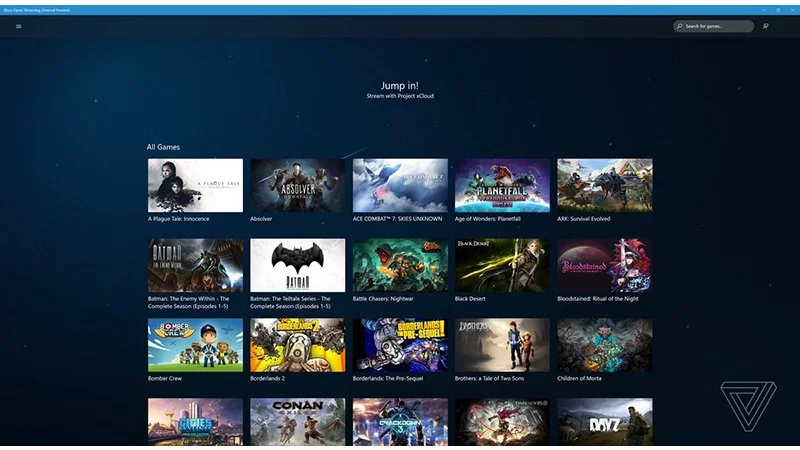Choose the Borderlands 2 cover art
This screenshot has height=450, width=800.
tap(297, 345)
